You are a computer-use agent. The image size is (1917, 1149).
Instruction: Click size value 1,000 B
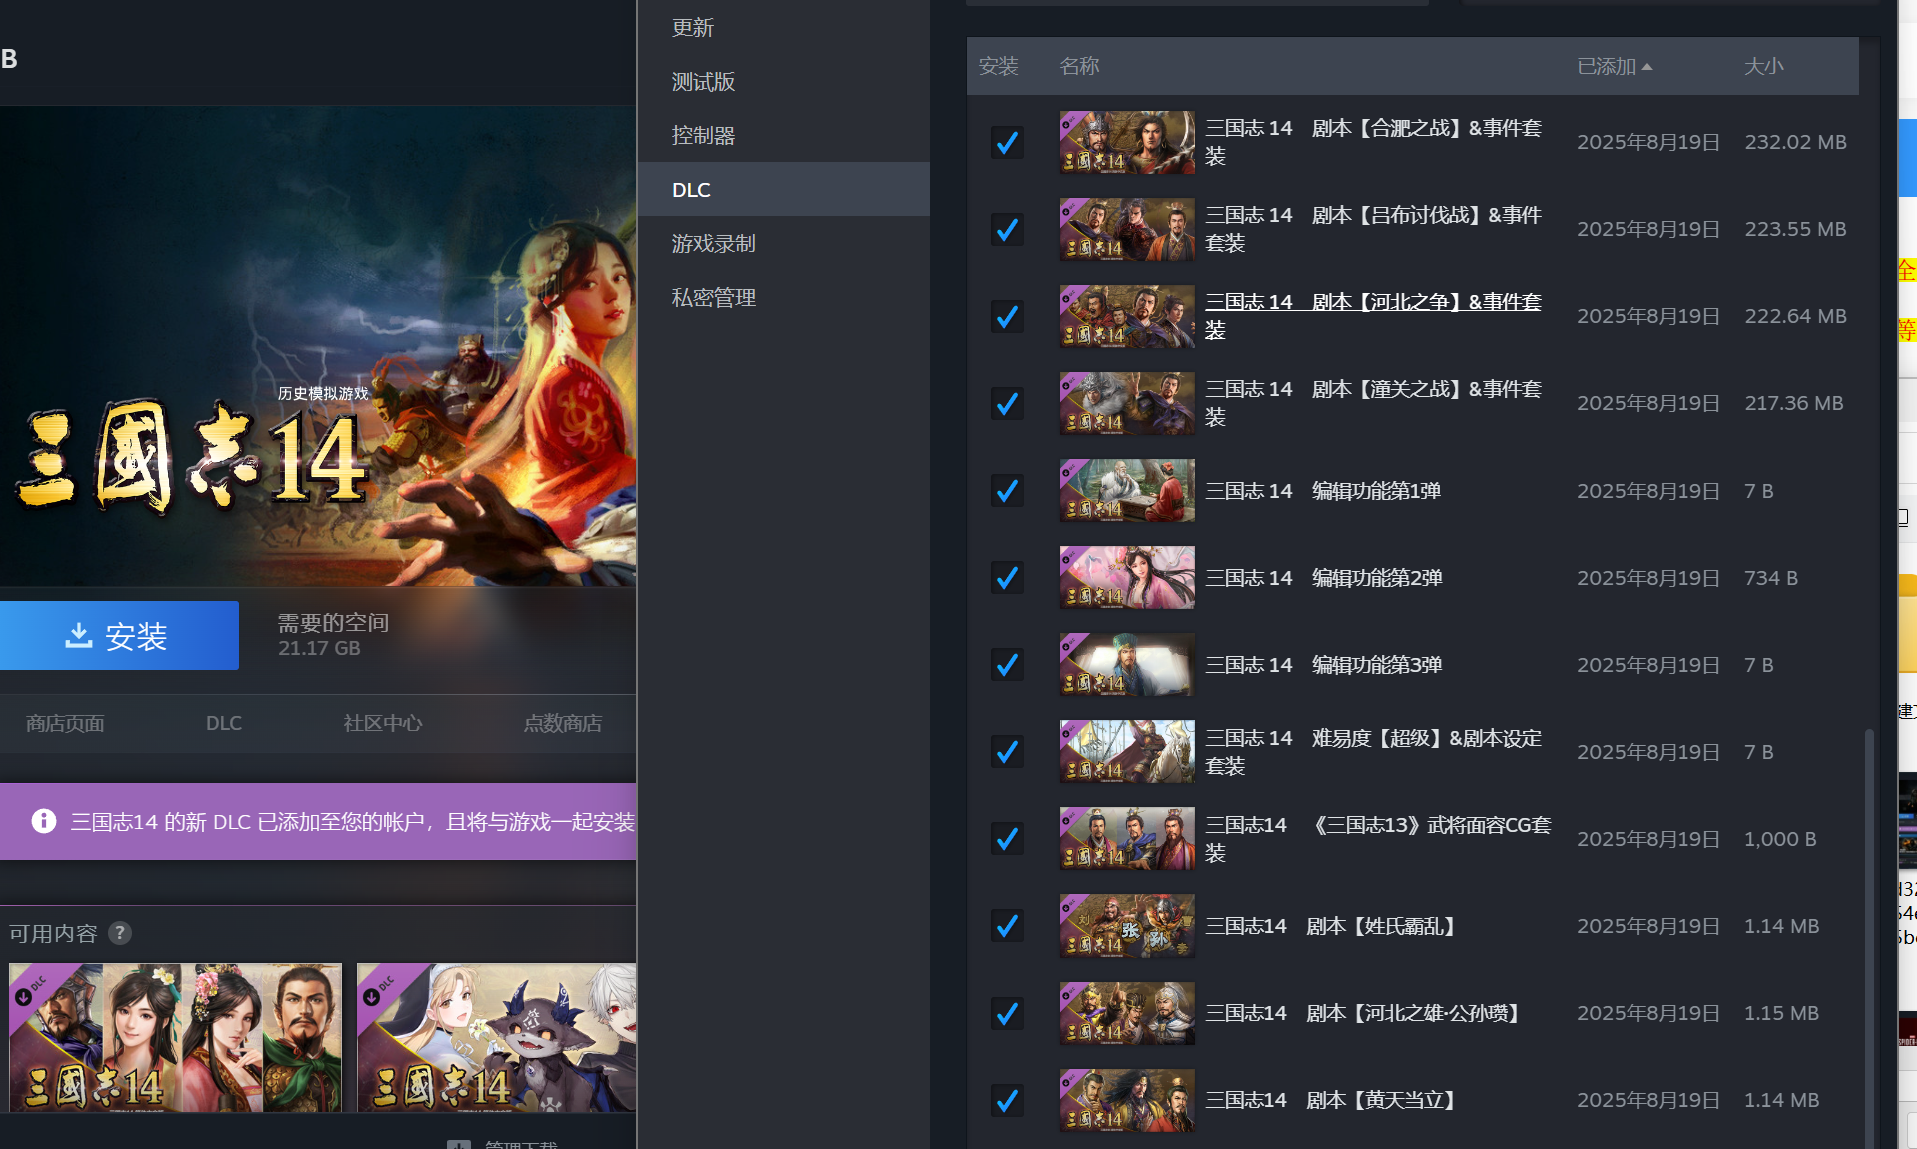coord(1780,839)
